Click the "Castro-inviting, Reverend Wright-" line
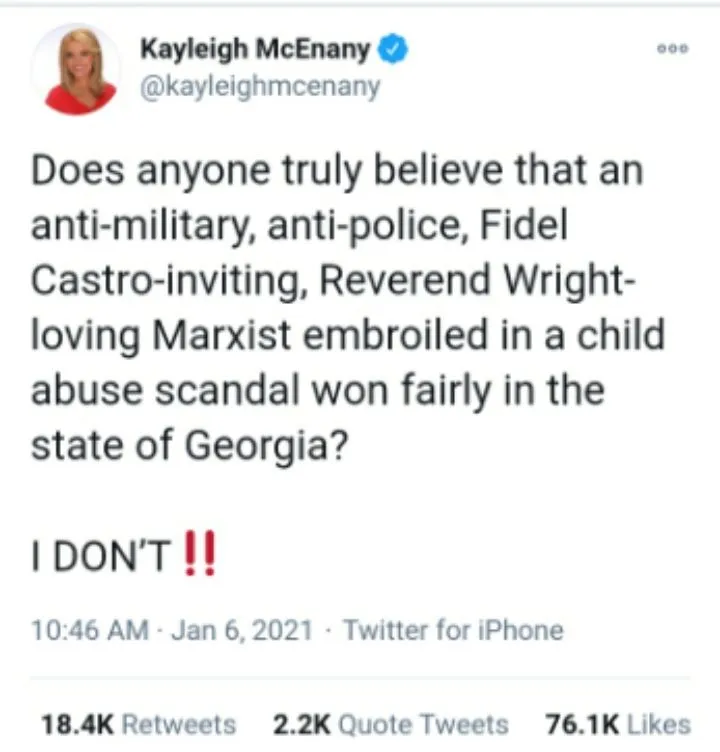 334,282
